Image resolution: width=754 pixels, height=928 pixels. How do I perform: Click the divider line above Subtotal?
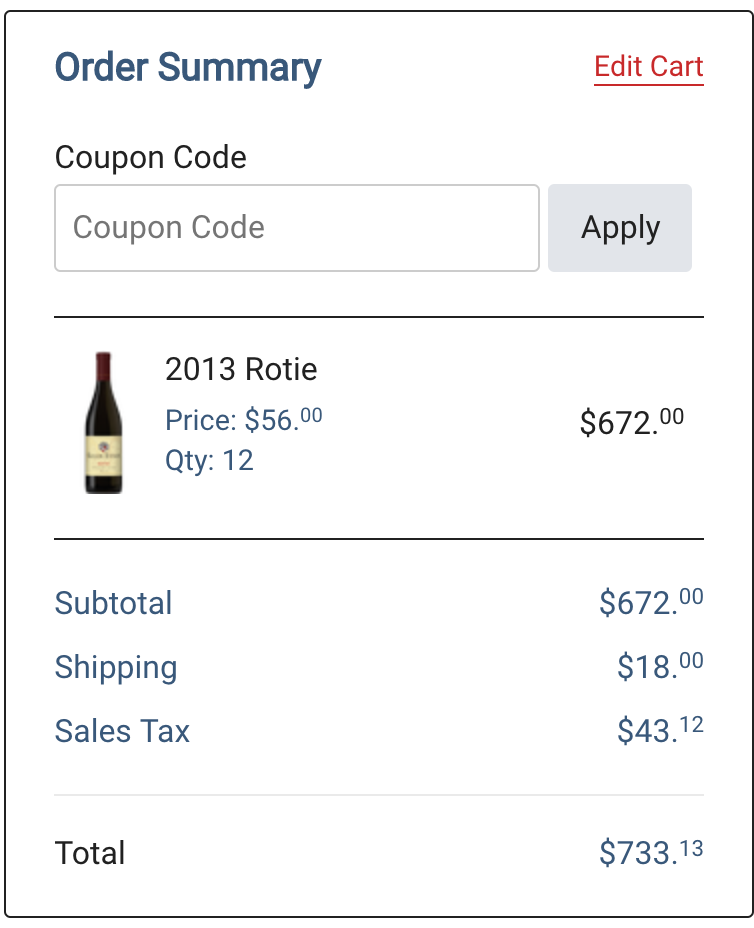click(379, 539)
